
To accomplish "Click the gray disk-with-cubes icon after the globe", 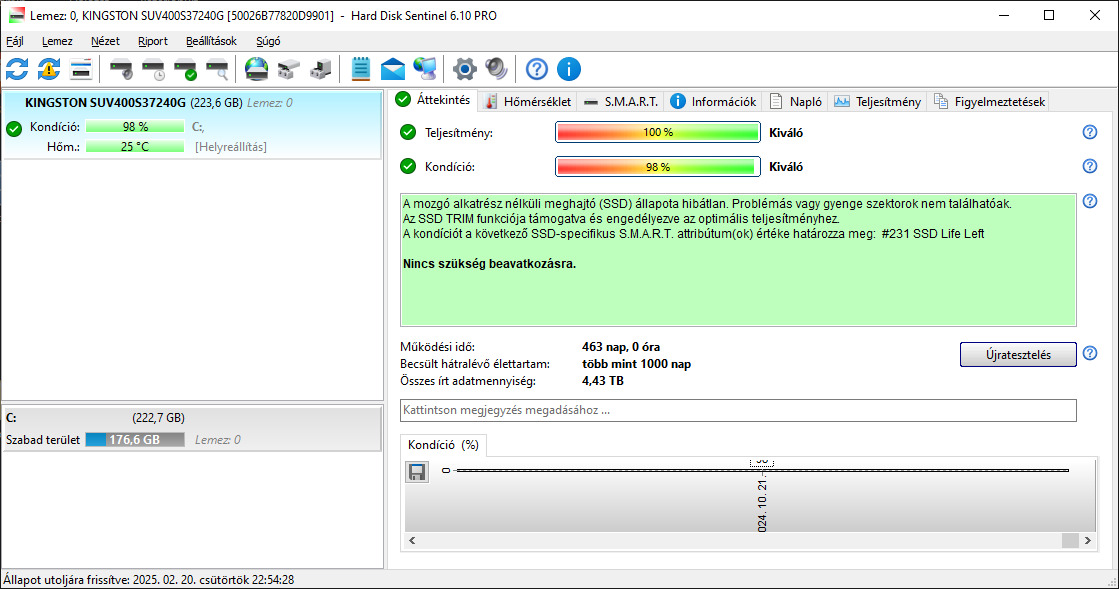I will (288, 69).
